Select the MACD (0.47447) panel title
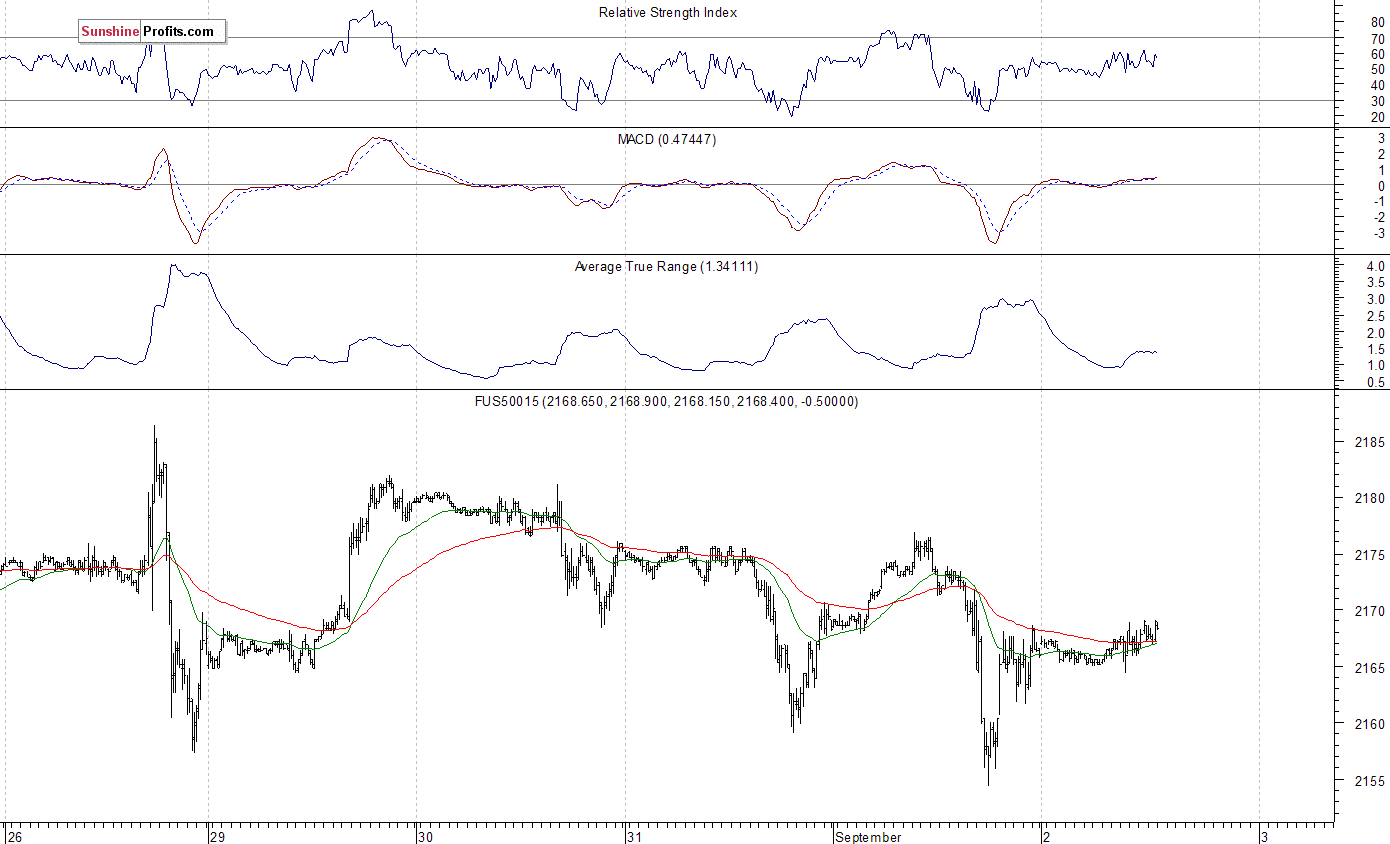The image size is (1390, 844). 666,140
